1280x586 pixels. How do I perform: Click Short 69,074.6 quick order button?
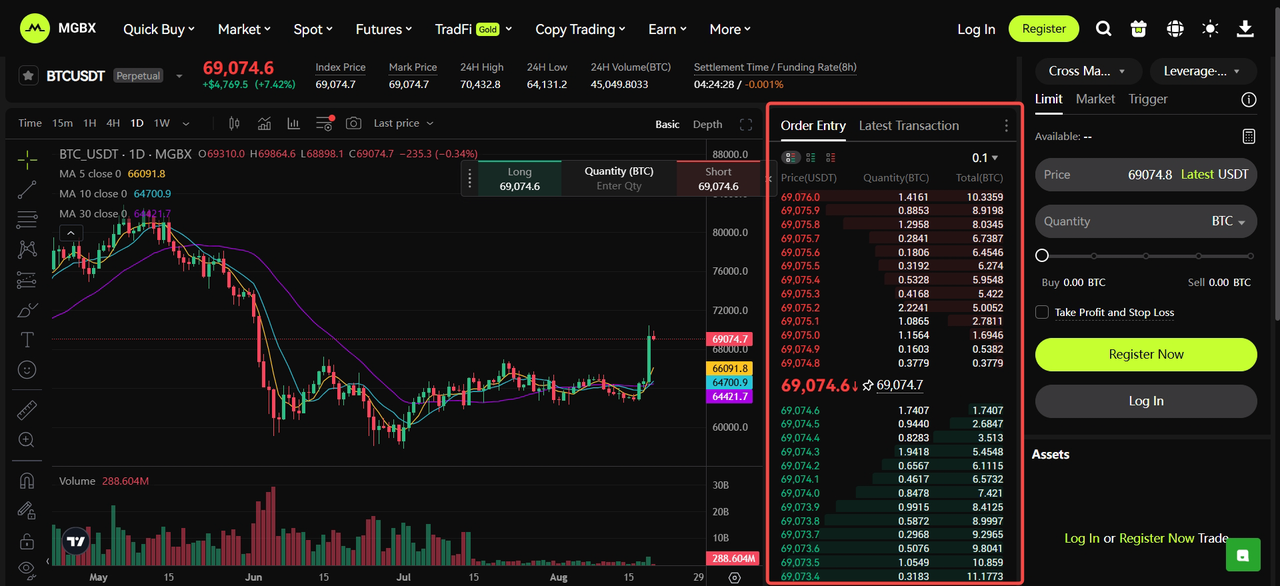pyautogui.click(x=718, y=179)
